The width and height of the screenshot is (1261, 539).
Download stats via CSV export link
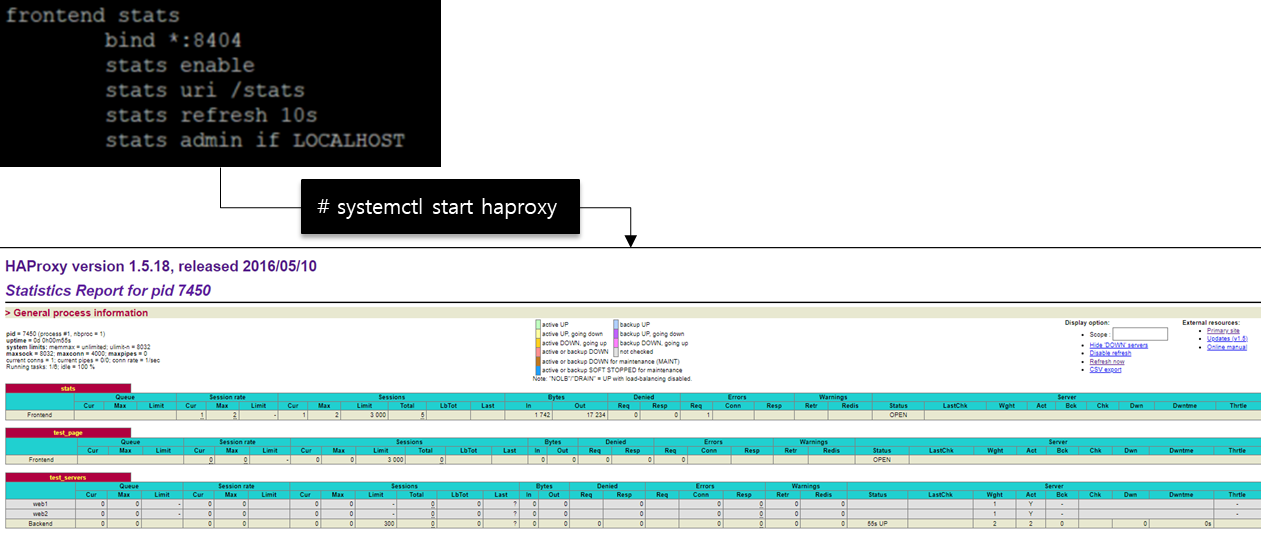tap(1105, 369)
